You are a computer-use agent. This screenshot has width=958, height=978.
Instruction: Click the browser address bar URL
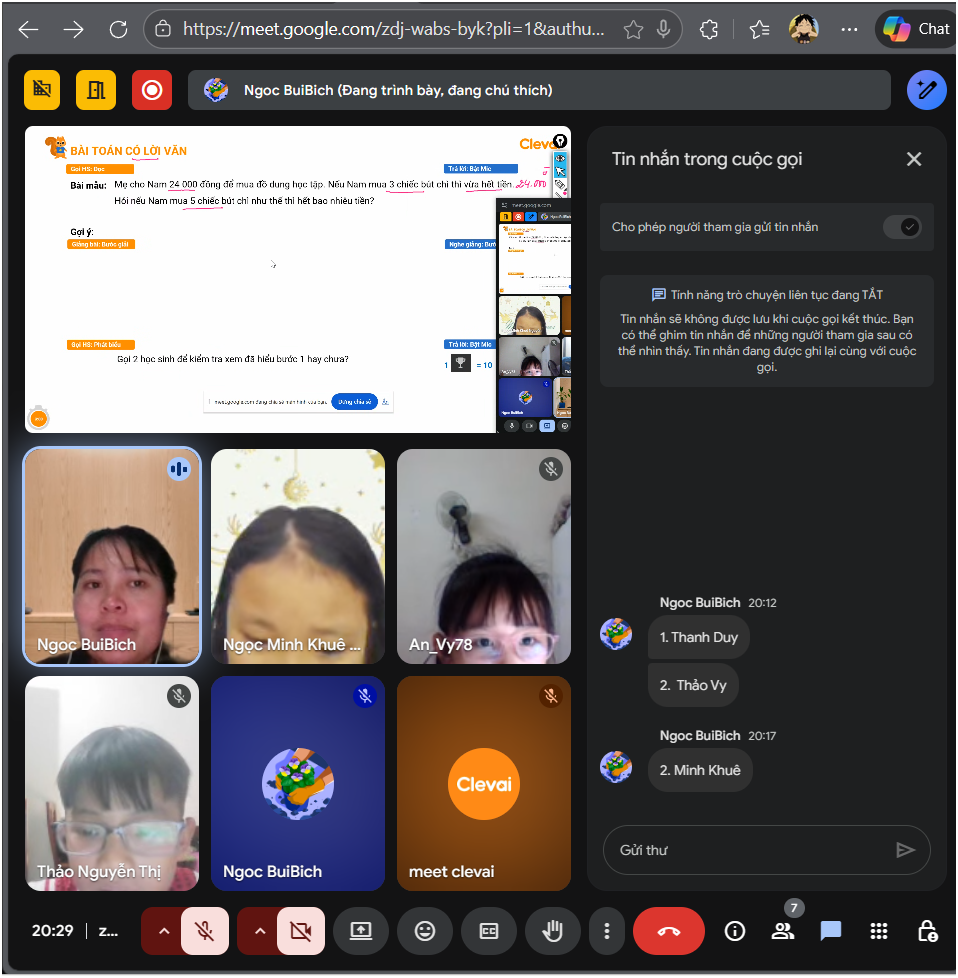[393, 29]
